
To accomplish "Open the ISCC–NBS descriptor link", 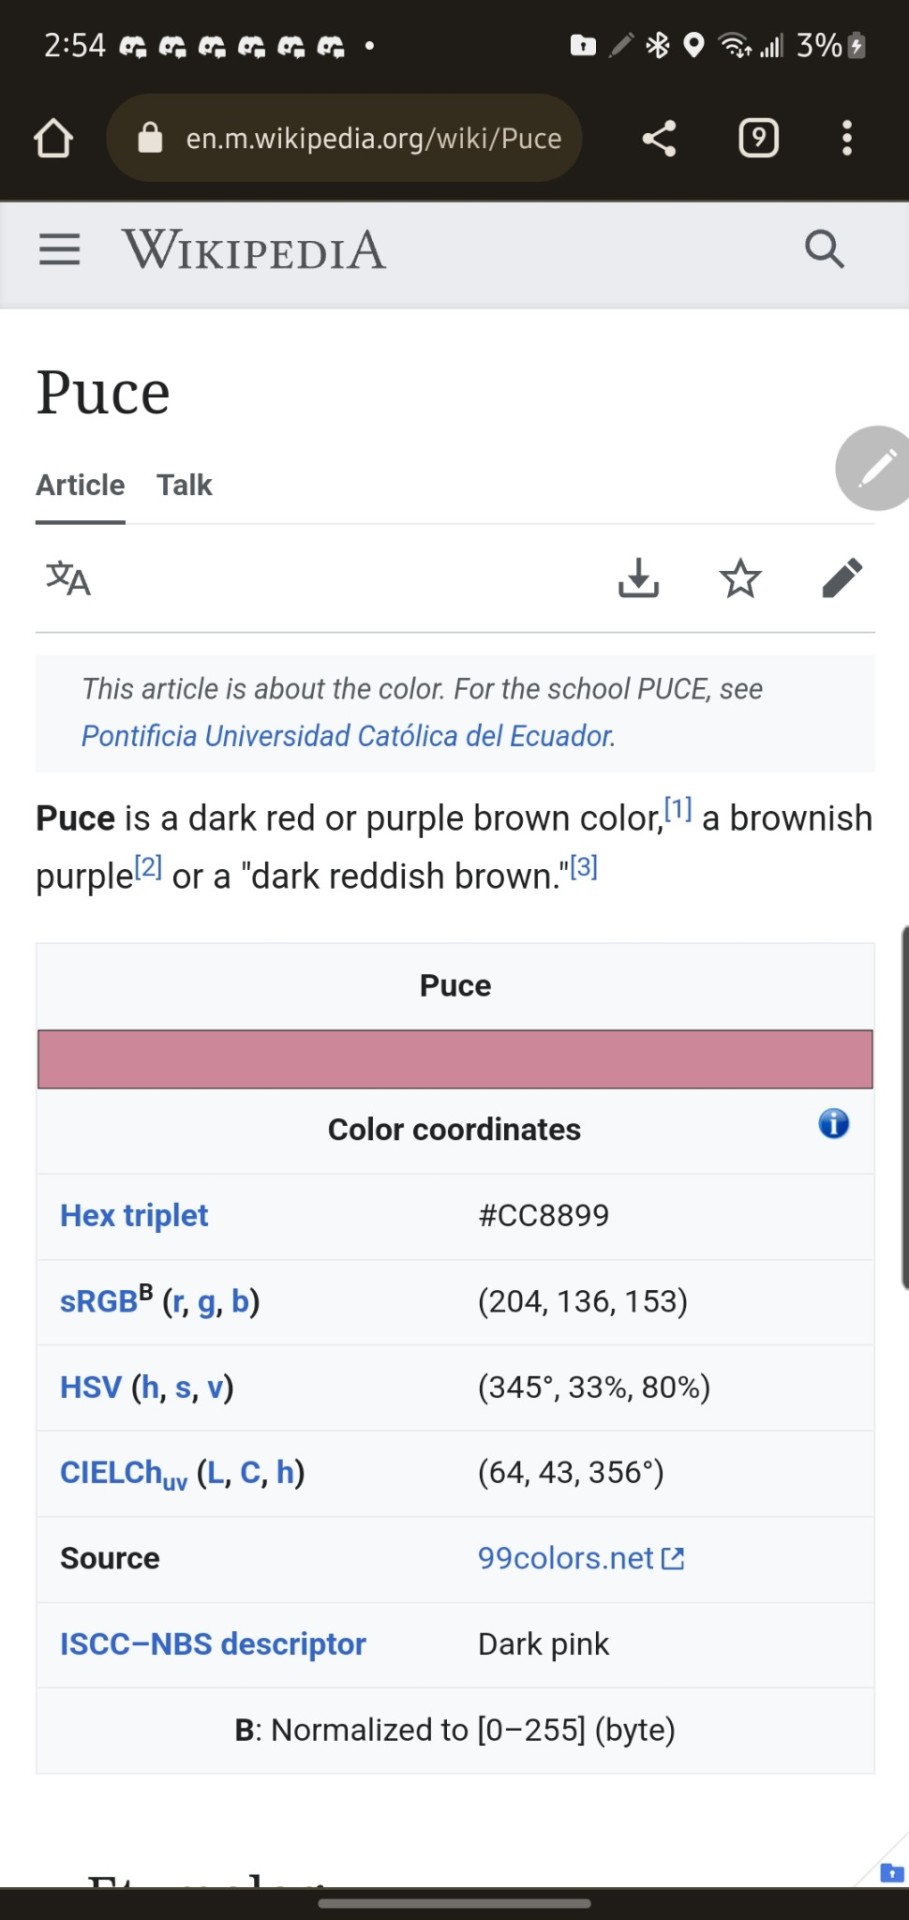I will [213, 1644].
